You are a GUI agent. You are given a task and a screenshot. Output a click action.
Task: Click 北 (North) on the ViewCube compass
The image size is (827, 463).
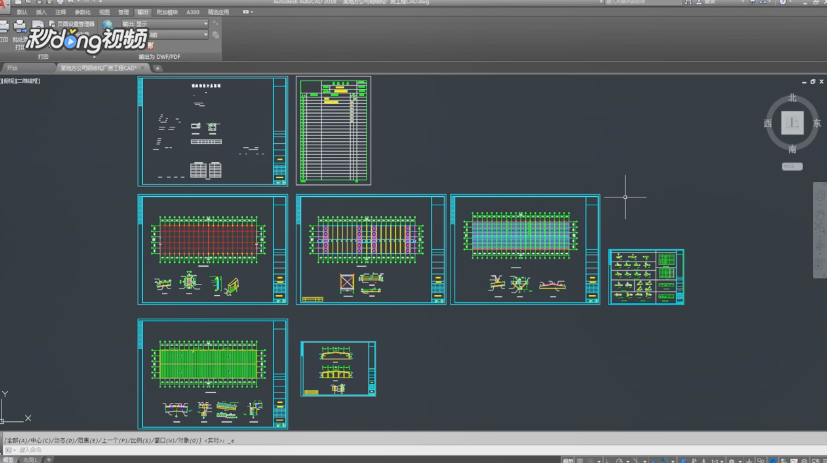792,98
